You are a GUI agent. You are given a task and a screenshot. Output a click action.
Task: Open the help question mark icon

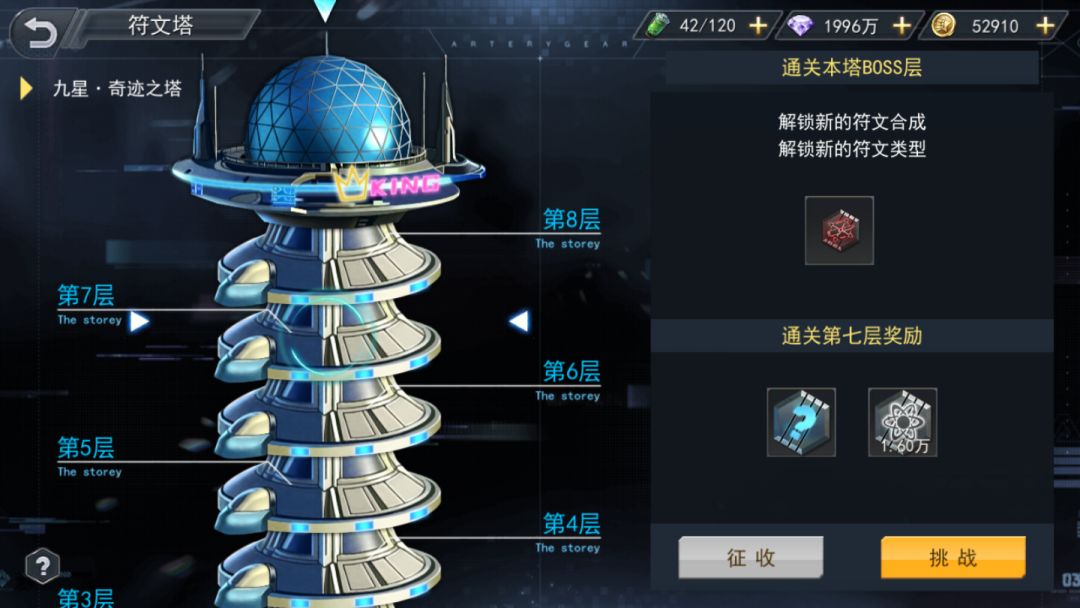(42, 566)
